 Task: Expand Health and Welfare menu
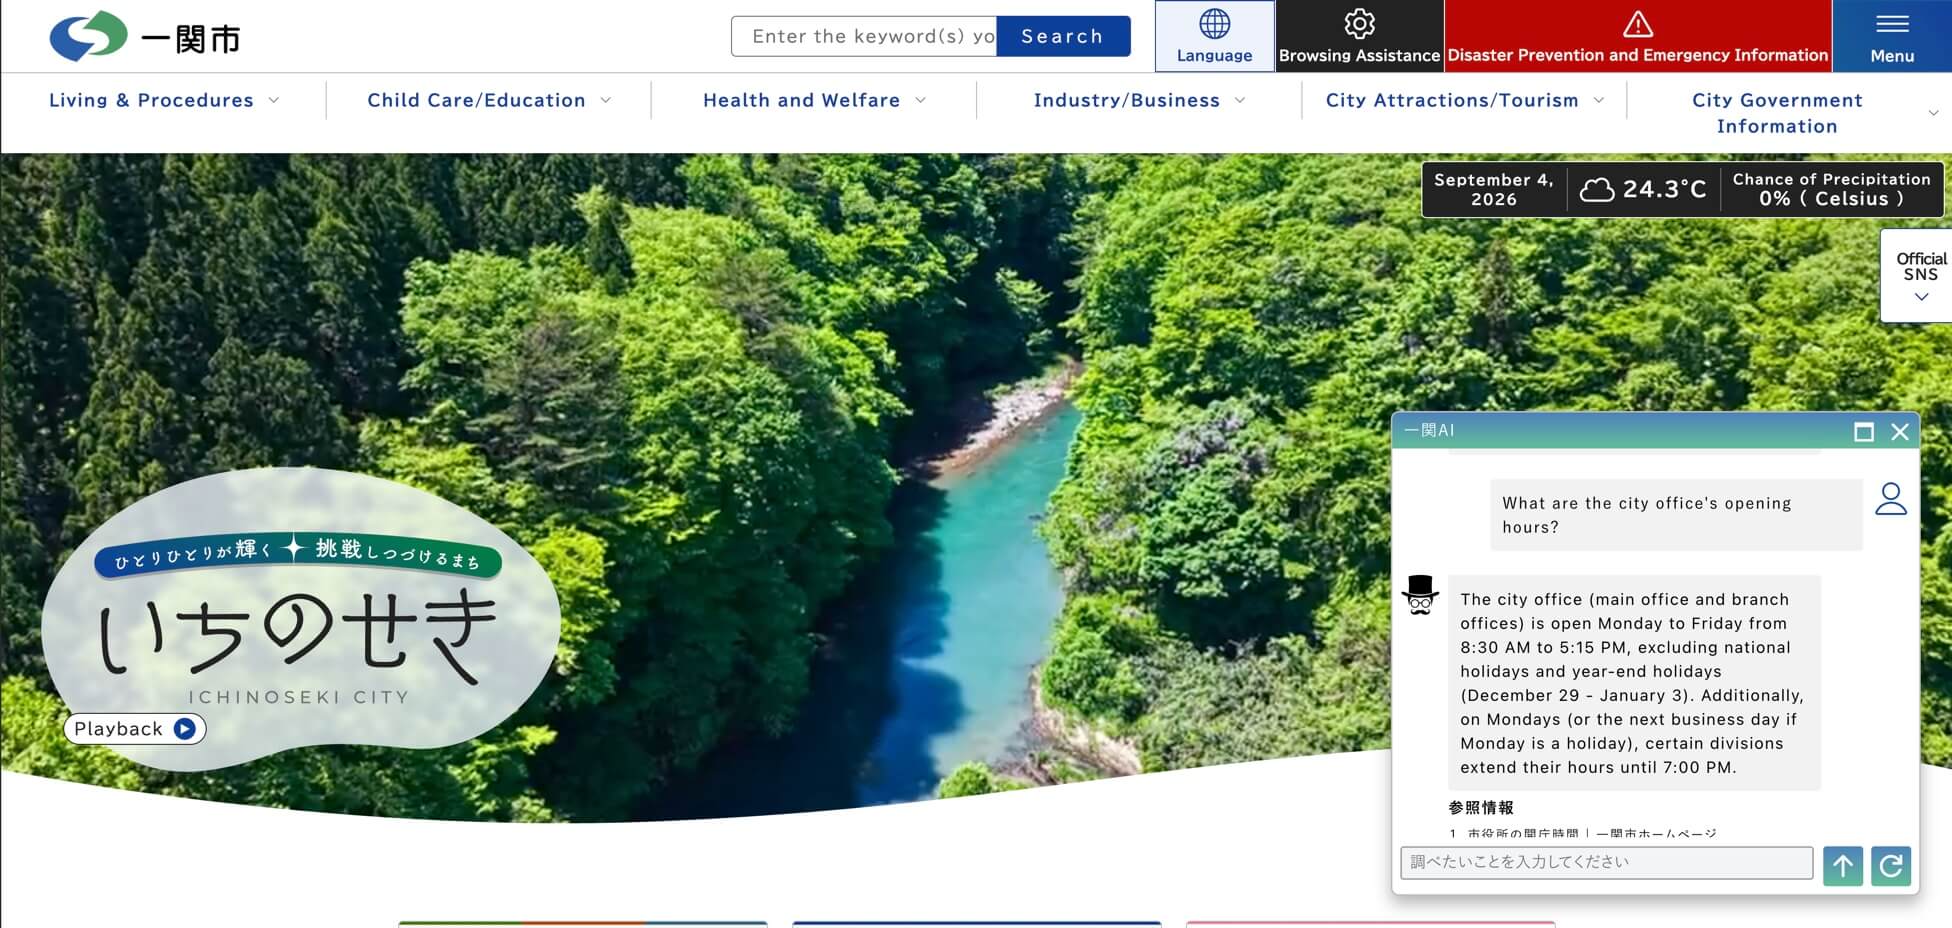(x=814, y=100)
